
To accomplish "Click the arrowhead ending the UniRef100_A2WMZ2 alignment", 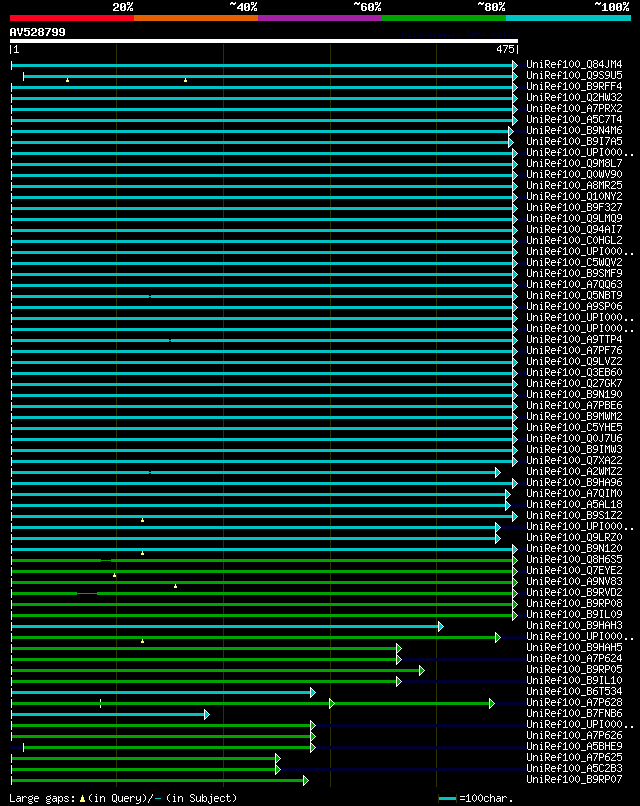I will [x=498, y=472].
